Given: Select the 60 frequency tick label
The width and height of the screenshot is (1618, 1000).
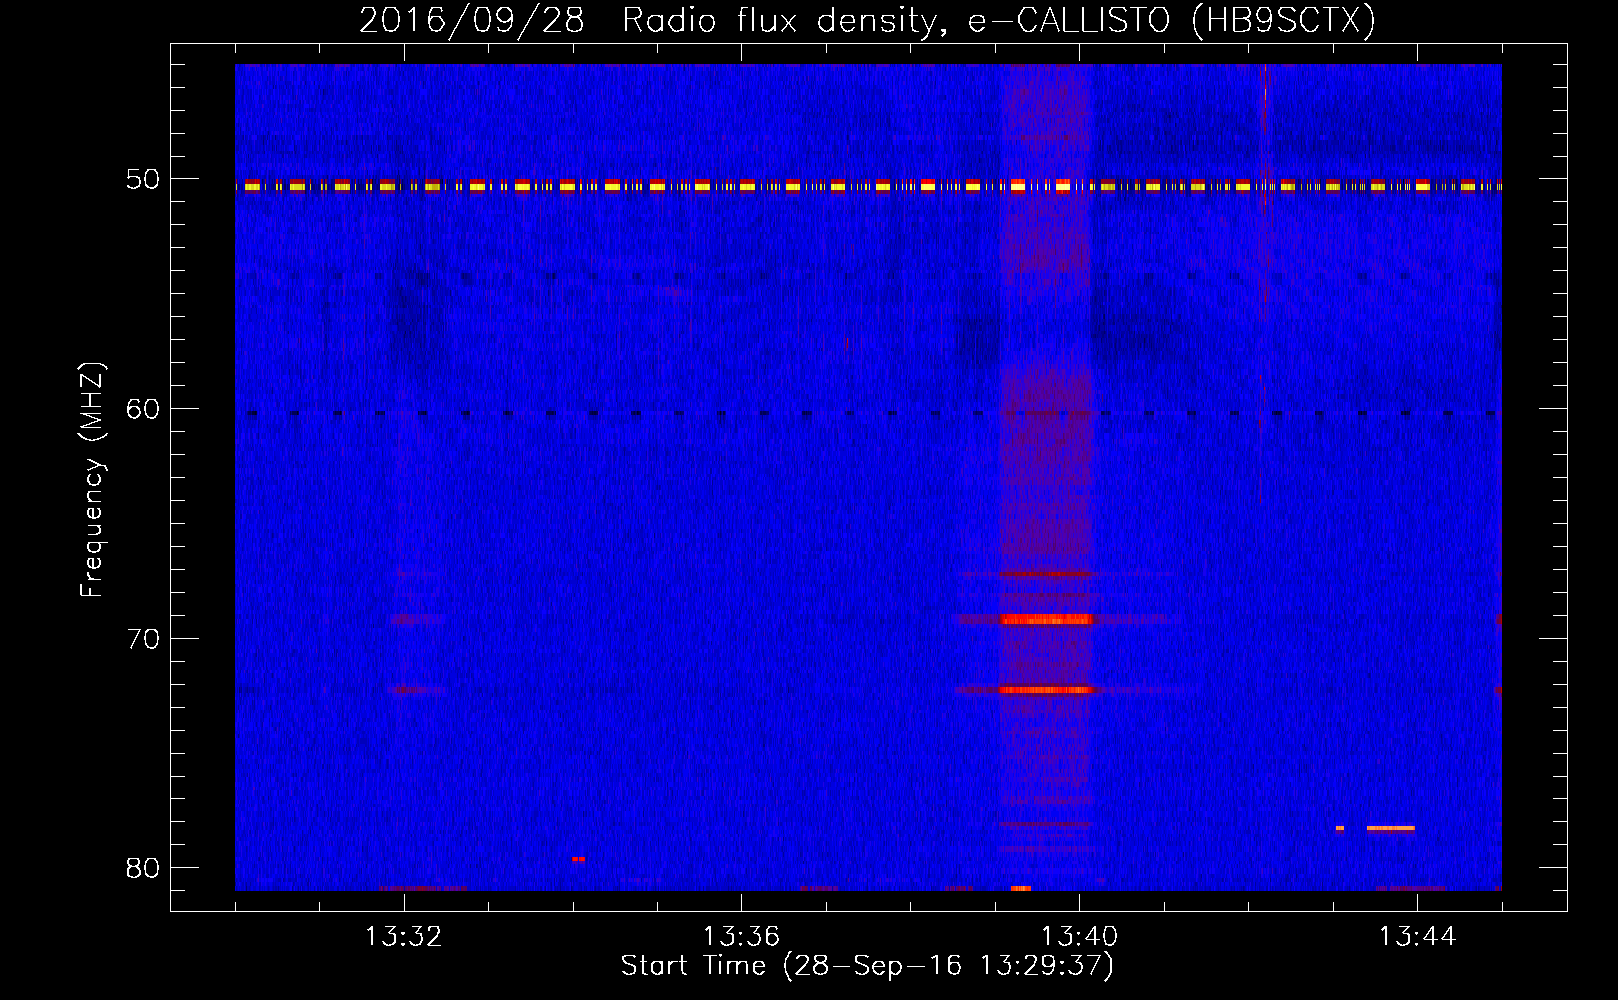Looking at the screenshot, I should [143, 409].
